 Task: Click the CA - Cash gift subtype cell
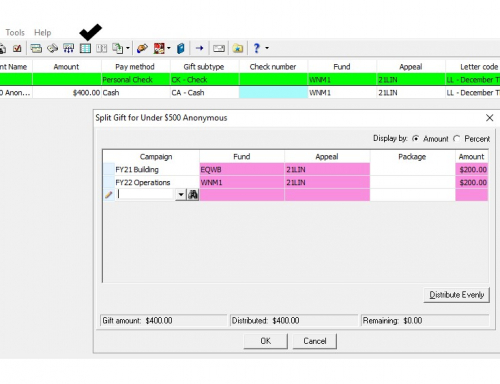[x=204, y=92]
